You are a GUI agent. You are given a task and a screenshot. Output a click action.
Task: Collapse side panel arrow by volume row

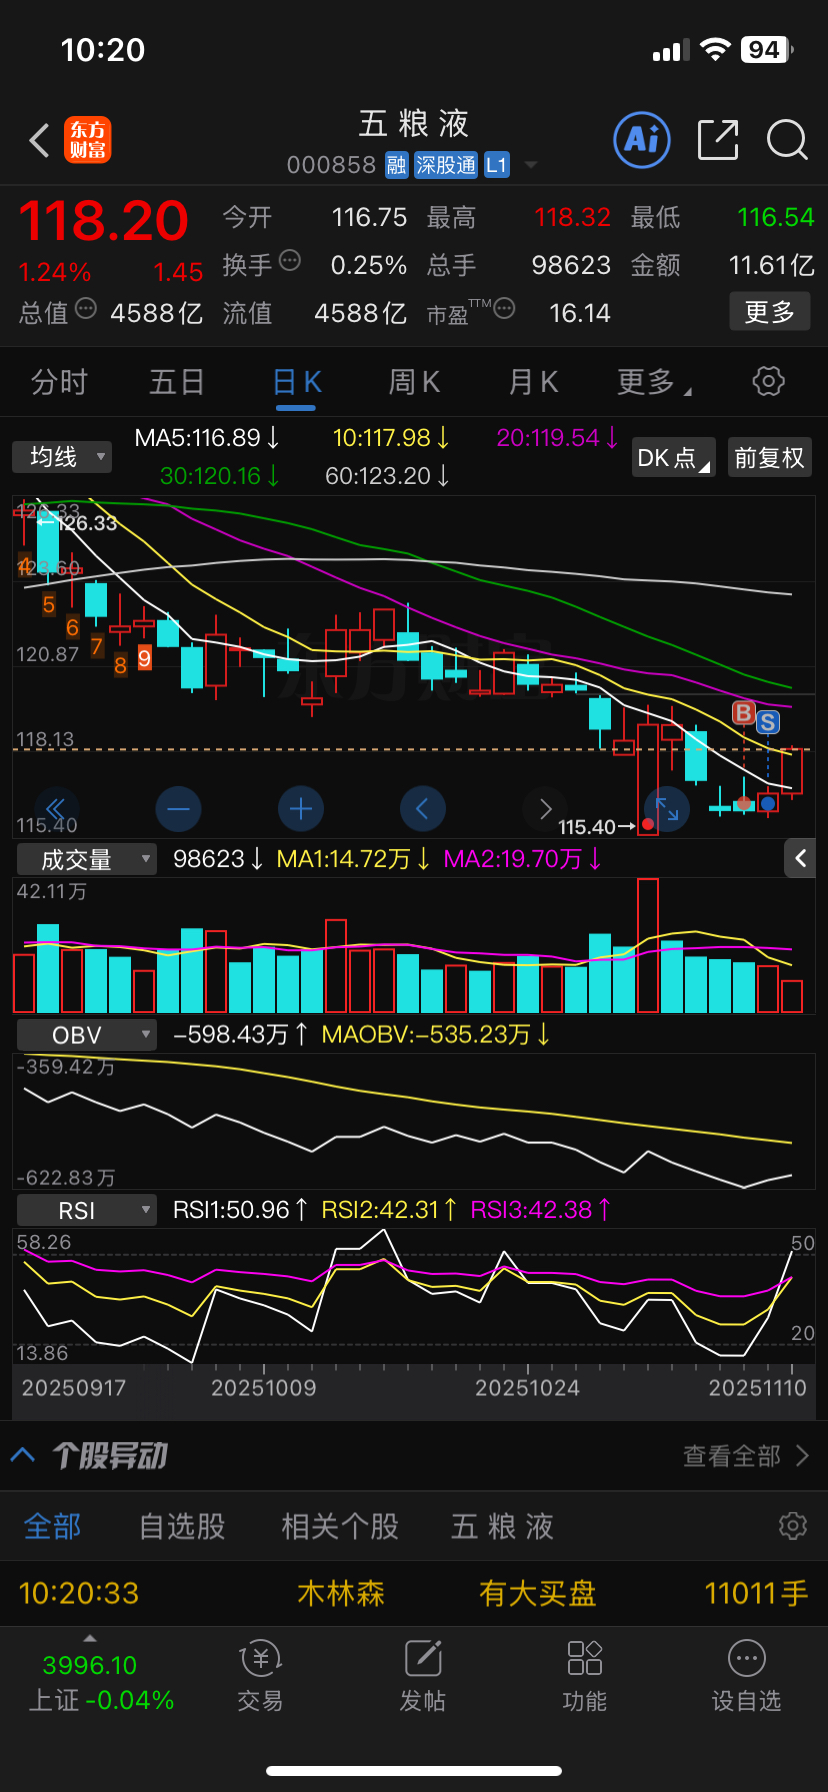(x=800, y=858)
